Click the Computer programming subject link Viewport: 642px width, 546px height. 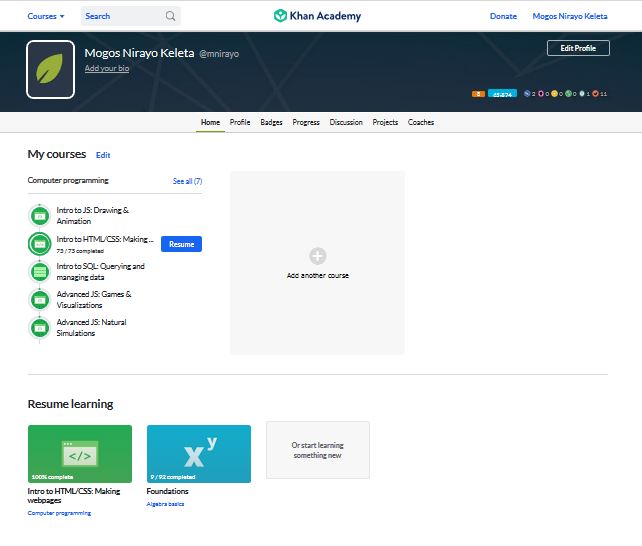click(x=59, y=513)
